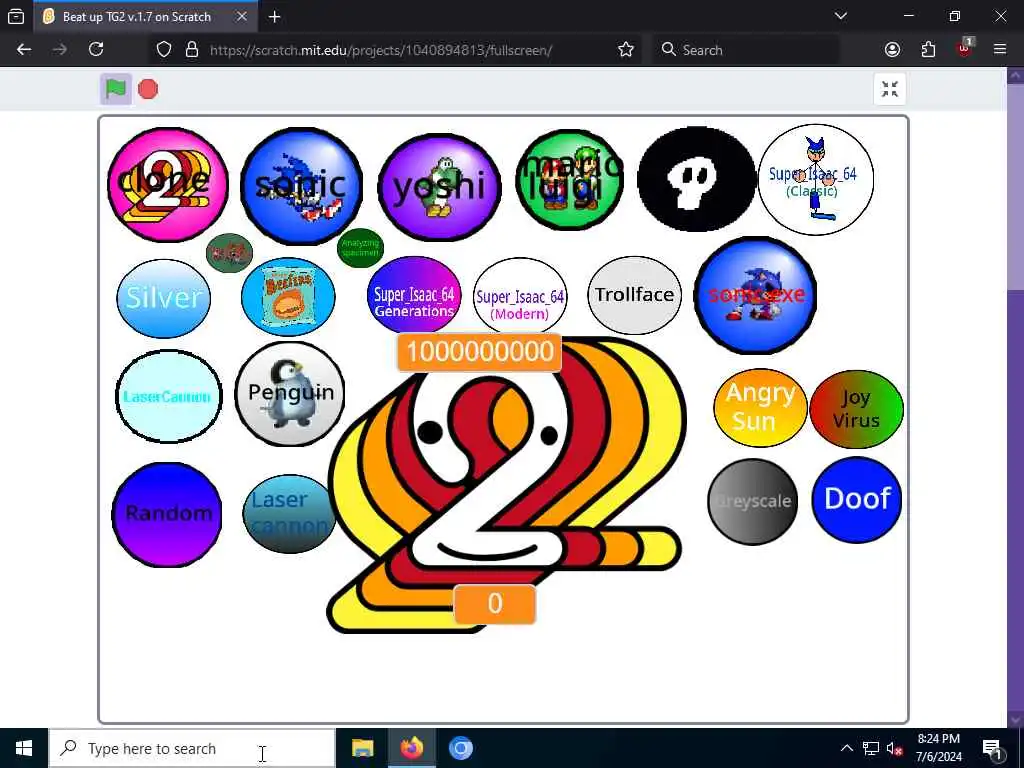
Task: Select the sonic.exe bubble with red text
Action: point(756,295)
